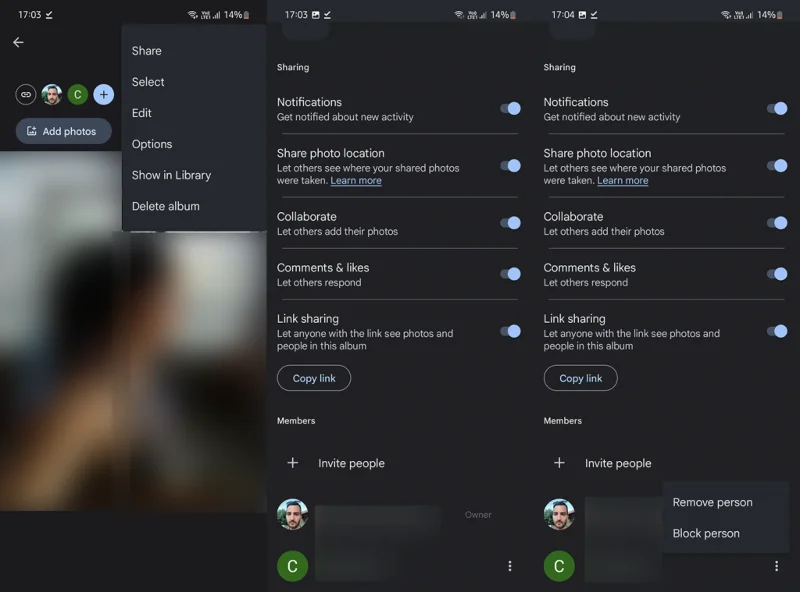Toggle Comments & likes in right screen
The width and height of the screenshot is (800, 592).
coord(777,274)
